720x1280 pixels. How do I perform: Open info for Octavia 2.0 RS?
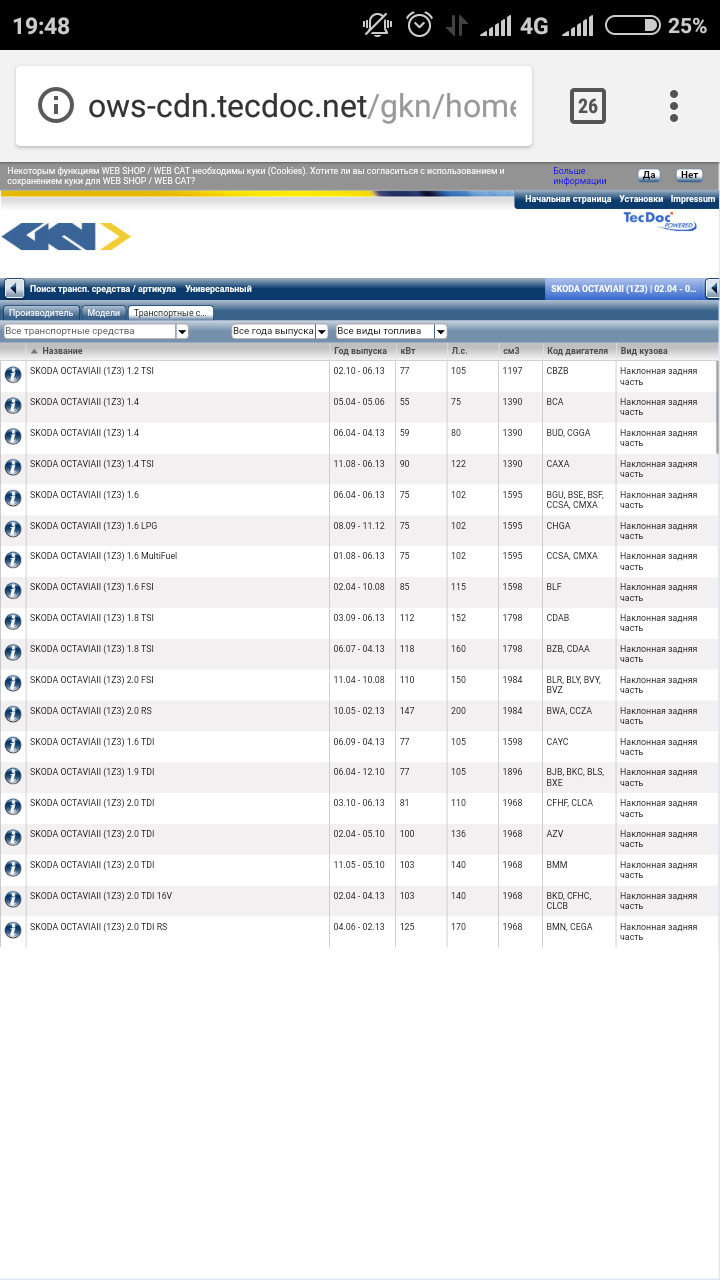click(13, 714)
